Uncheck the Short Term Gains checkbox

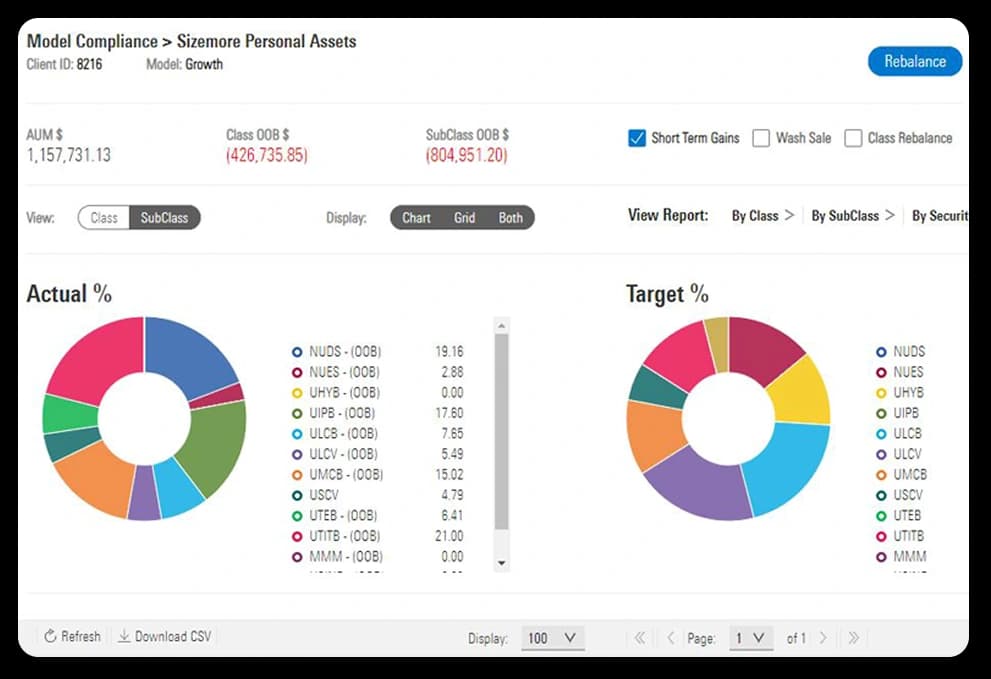tap(636, 138)
